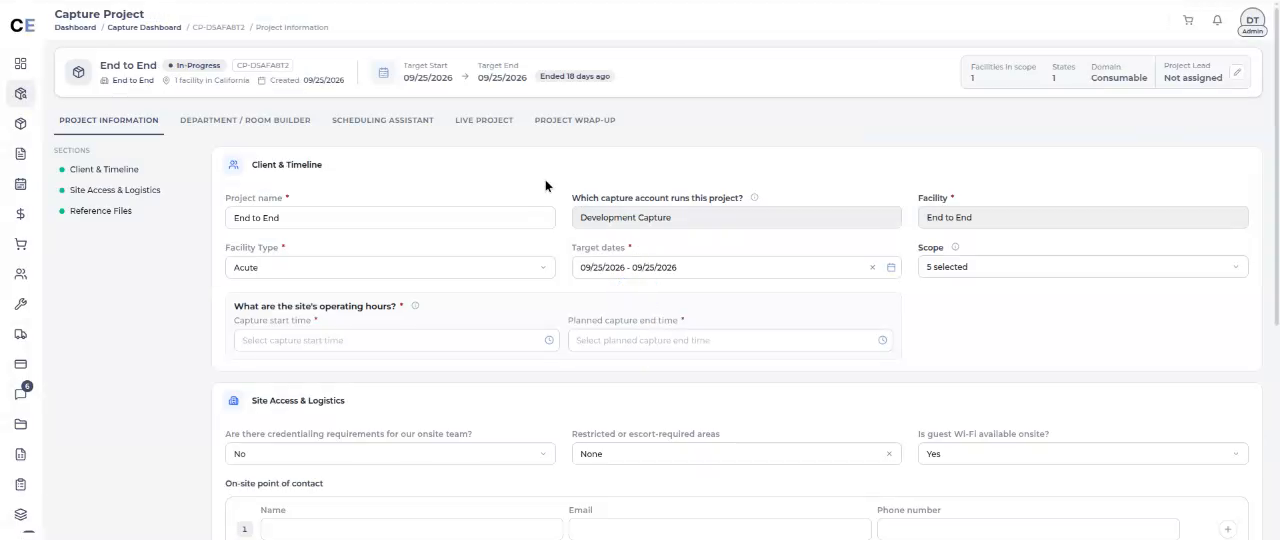Viewport: 1280px width, 540px height.
Task: Open the clipboard sidebar icon
Action: tap(20, 485)
